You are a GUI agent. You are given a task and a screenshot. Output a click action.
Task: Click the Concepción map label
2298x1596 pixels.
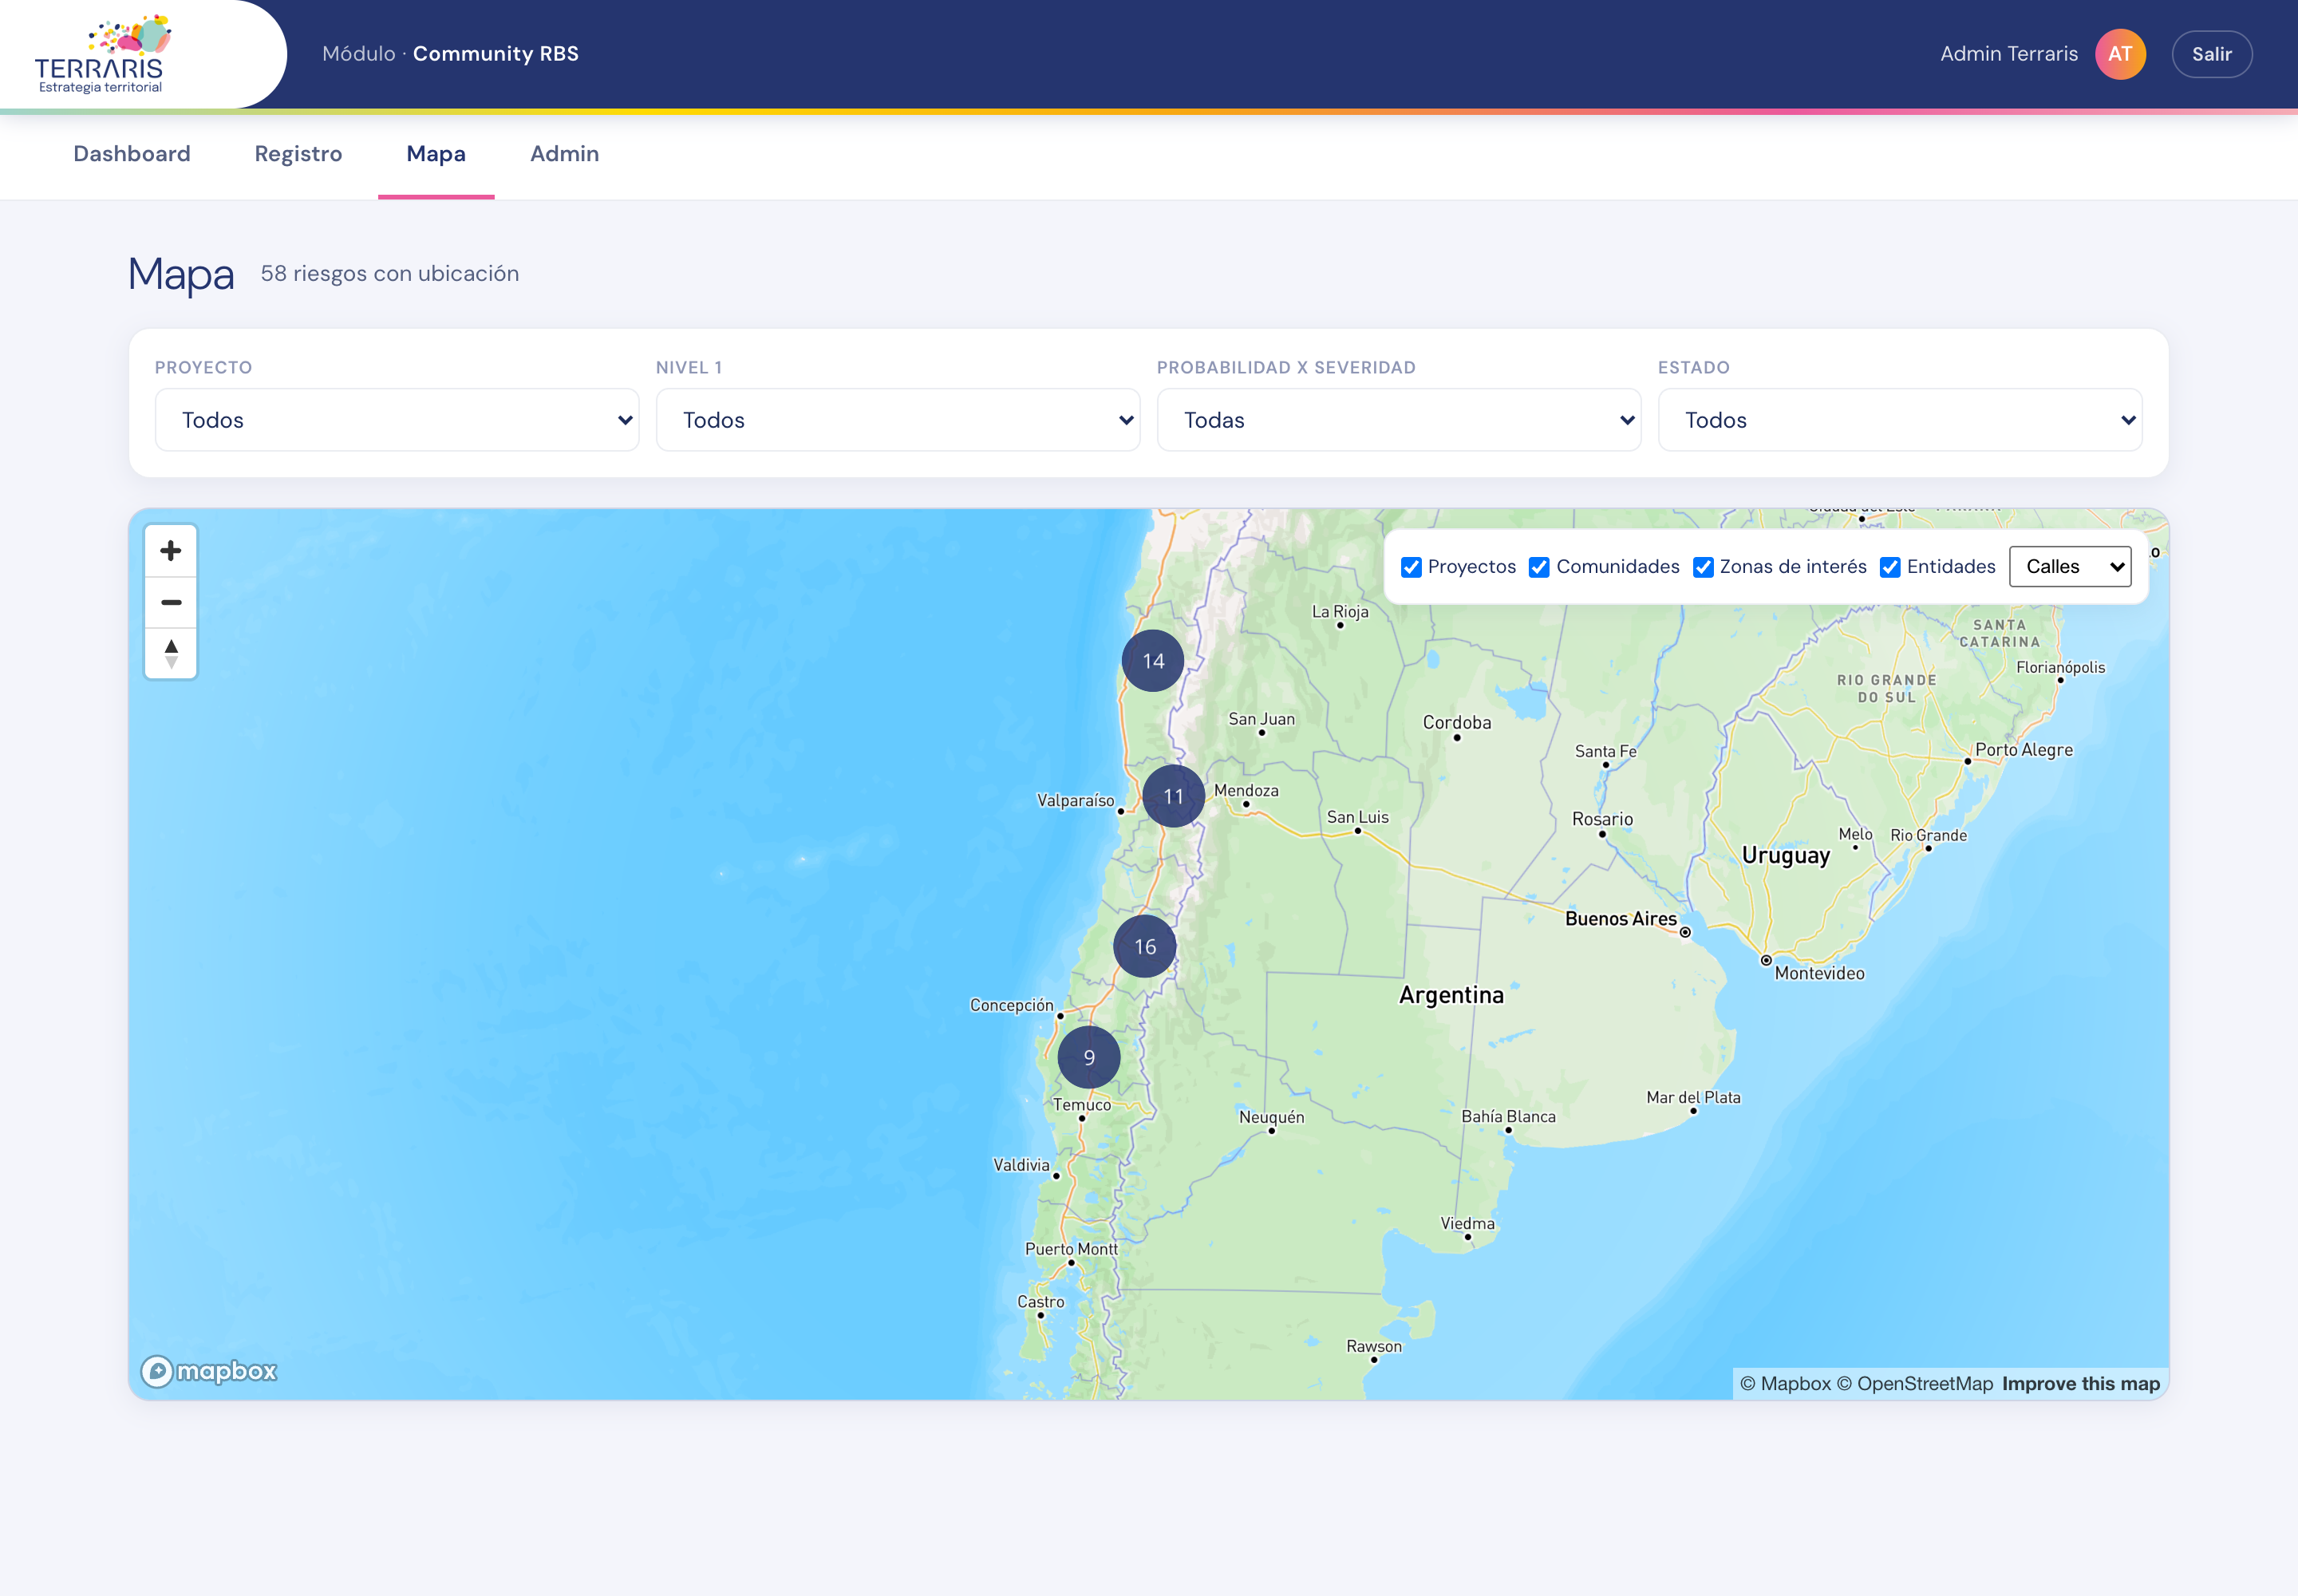click(1011, 1006)
